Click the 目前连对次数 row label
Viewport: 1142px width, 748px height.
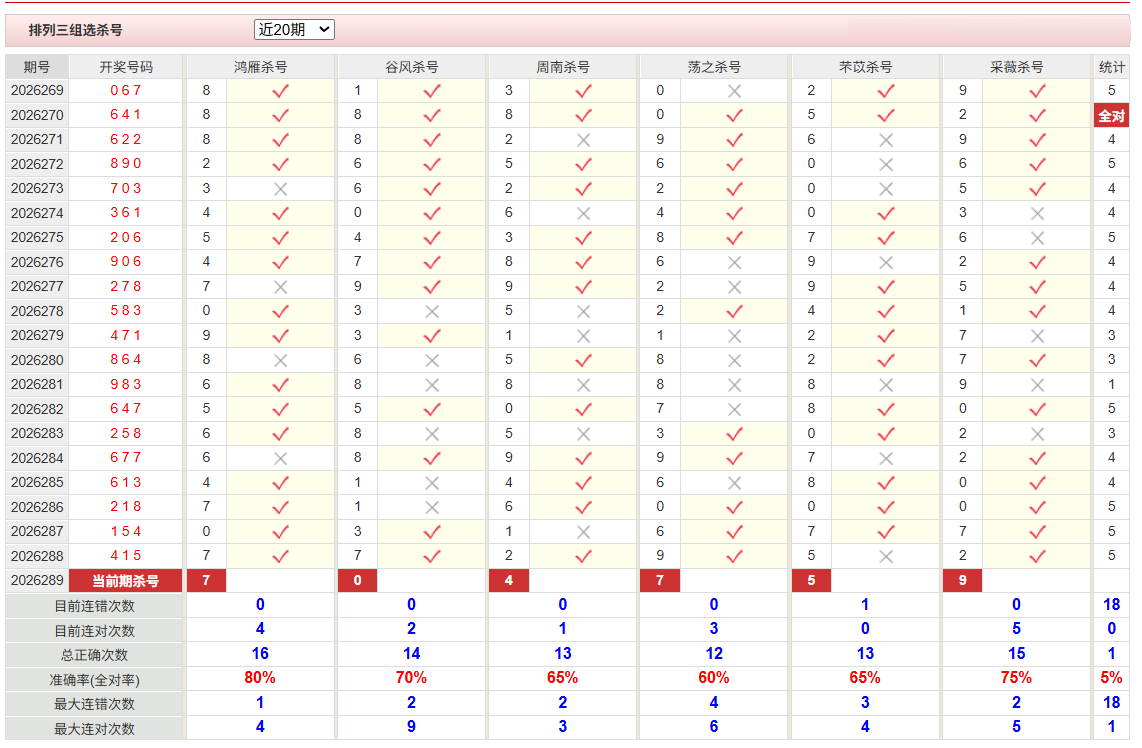(x=95, y=631)
